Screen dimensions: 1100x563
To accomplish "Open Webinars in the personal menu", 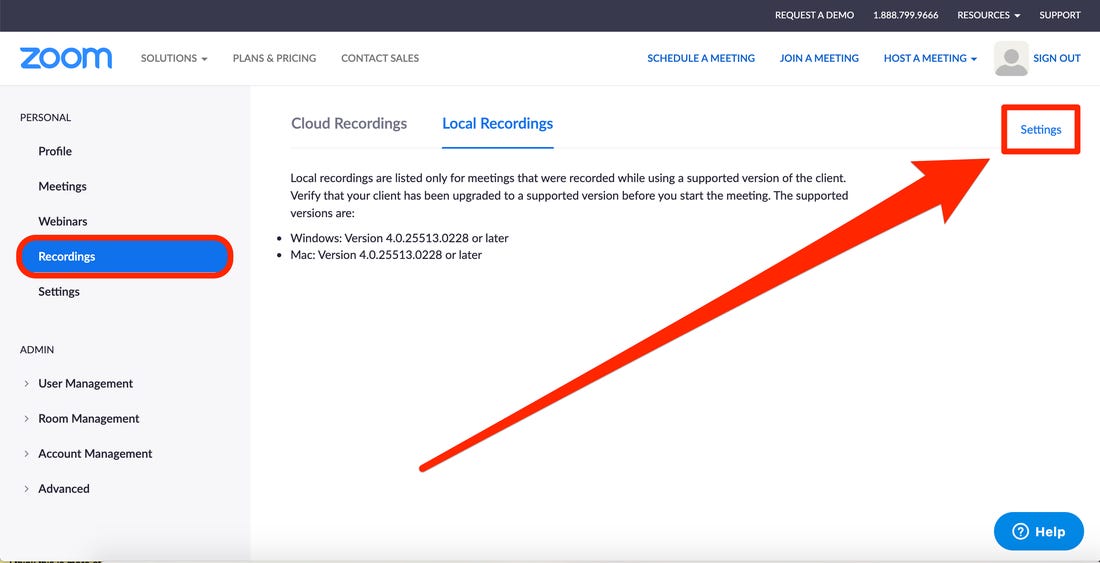I will click(62, 222).
